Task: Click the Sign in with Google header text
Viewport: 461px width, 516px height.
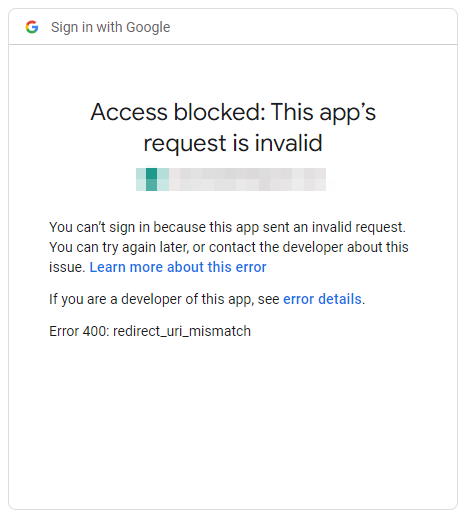Action: (x=110, y=27)
